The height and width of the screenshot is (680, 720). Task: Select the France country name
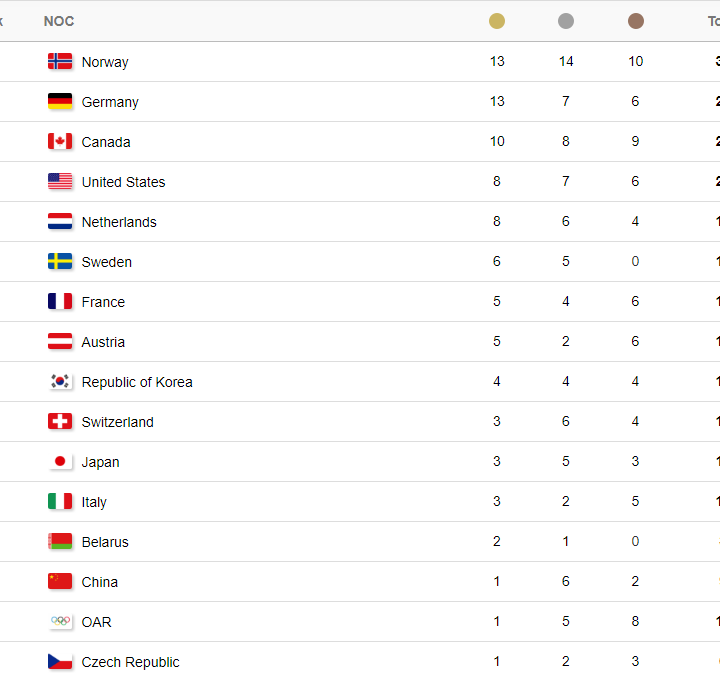[x=103, y=302]
